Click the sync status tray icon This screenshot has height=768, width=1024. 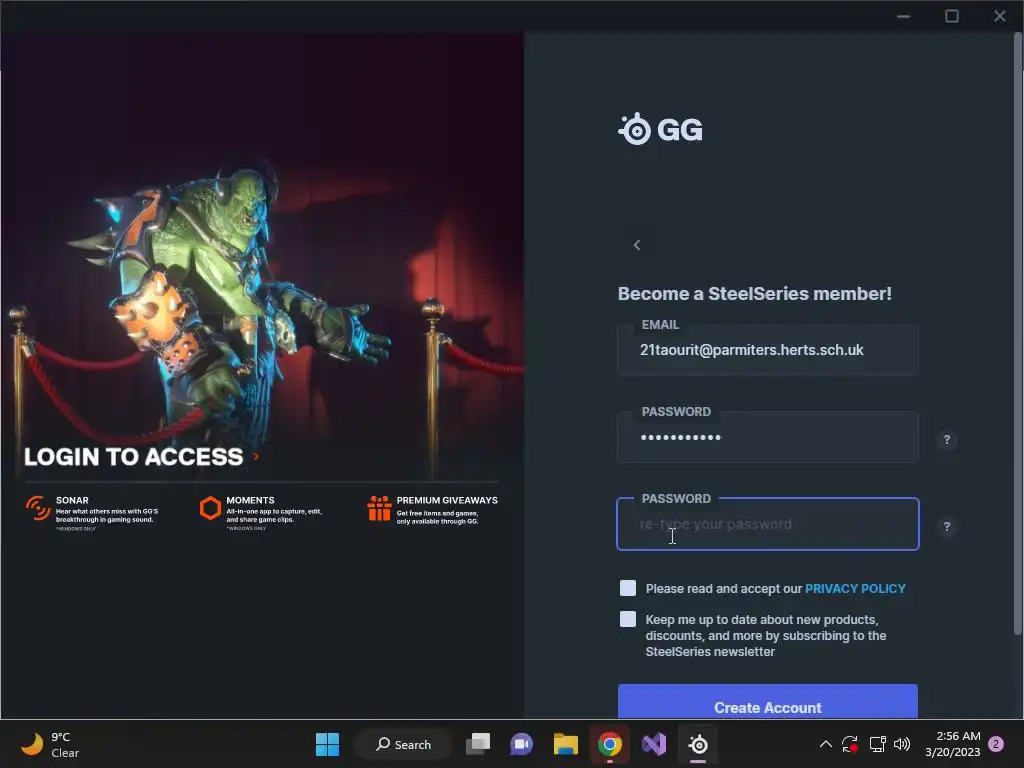coord(850,744)
